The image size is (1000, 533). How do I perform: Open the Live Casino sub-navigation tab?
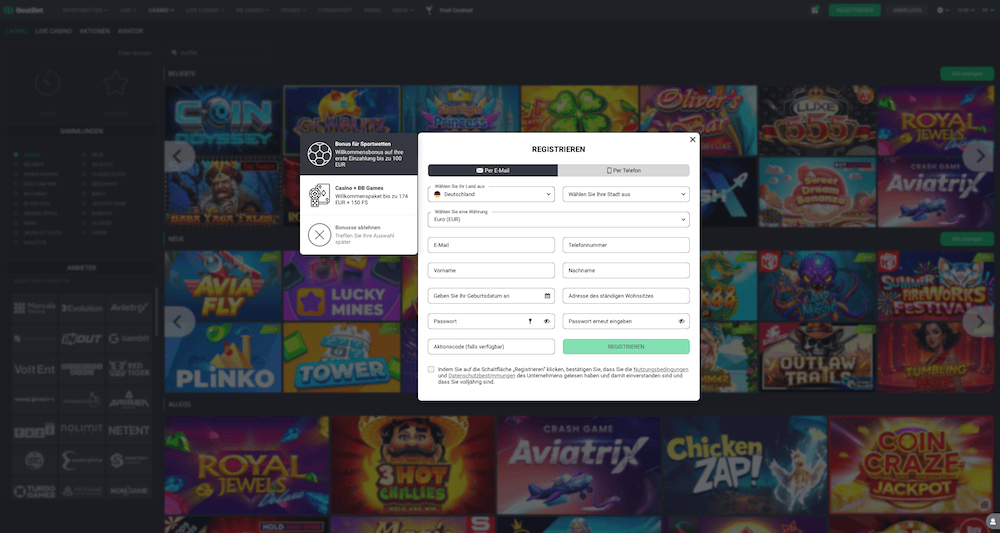point(54,31)
